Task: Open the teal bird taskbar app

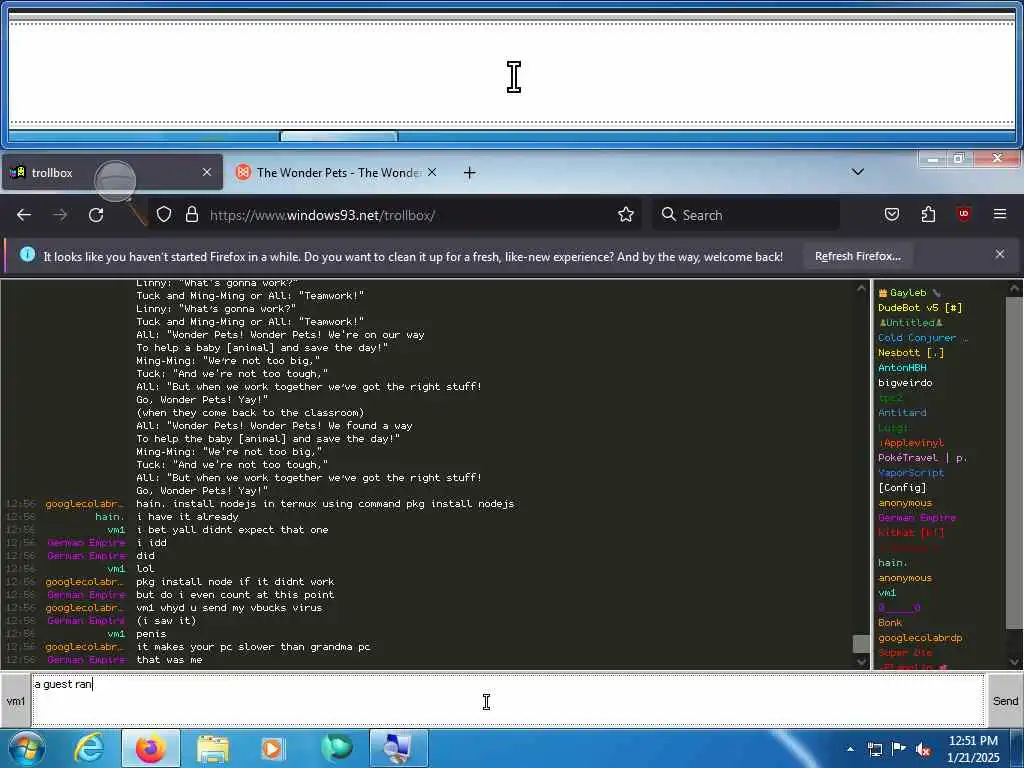Action: click(337, 748)
